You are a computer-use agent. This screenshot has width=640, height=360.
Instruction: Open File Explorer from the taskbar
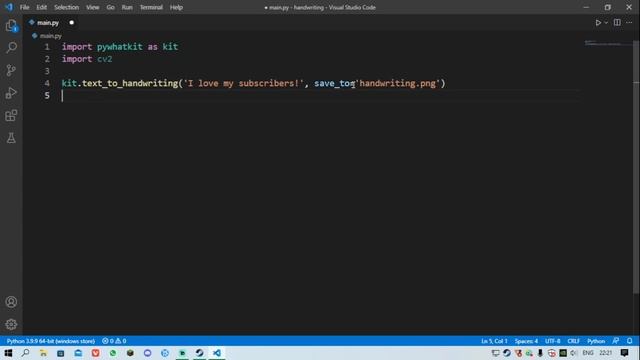click(43, 353)
